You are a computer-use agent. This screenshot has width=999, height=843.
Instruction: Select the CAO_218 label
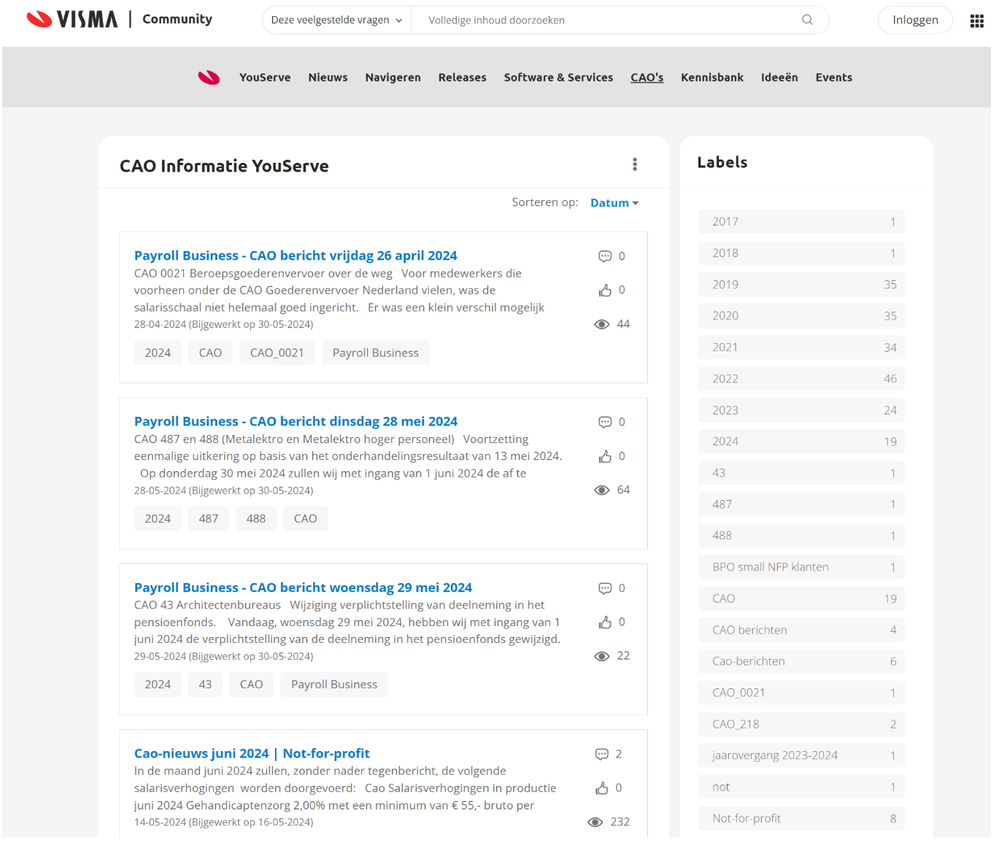point(801,724)
